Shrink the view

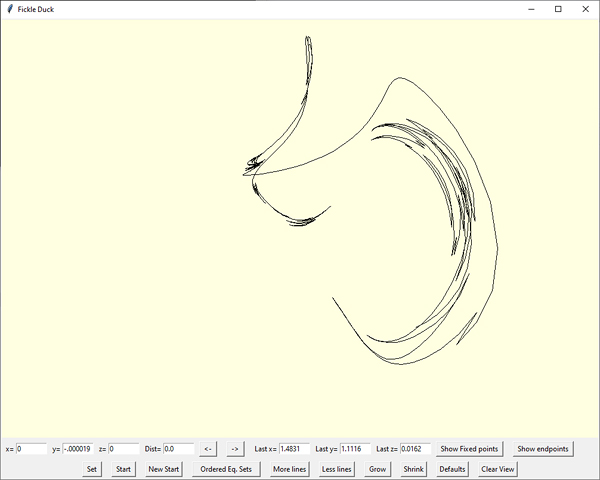[x=413, y=469]
